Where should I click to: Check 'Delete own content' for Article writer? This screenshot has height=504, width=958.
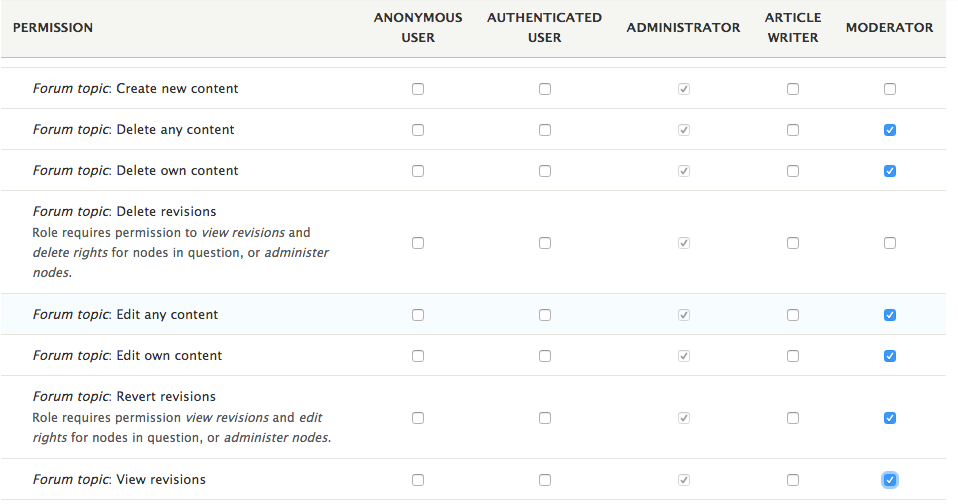coord(793,171)
